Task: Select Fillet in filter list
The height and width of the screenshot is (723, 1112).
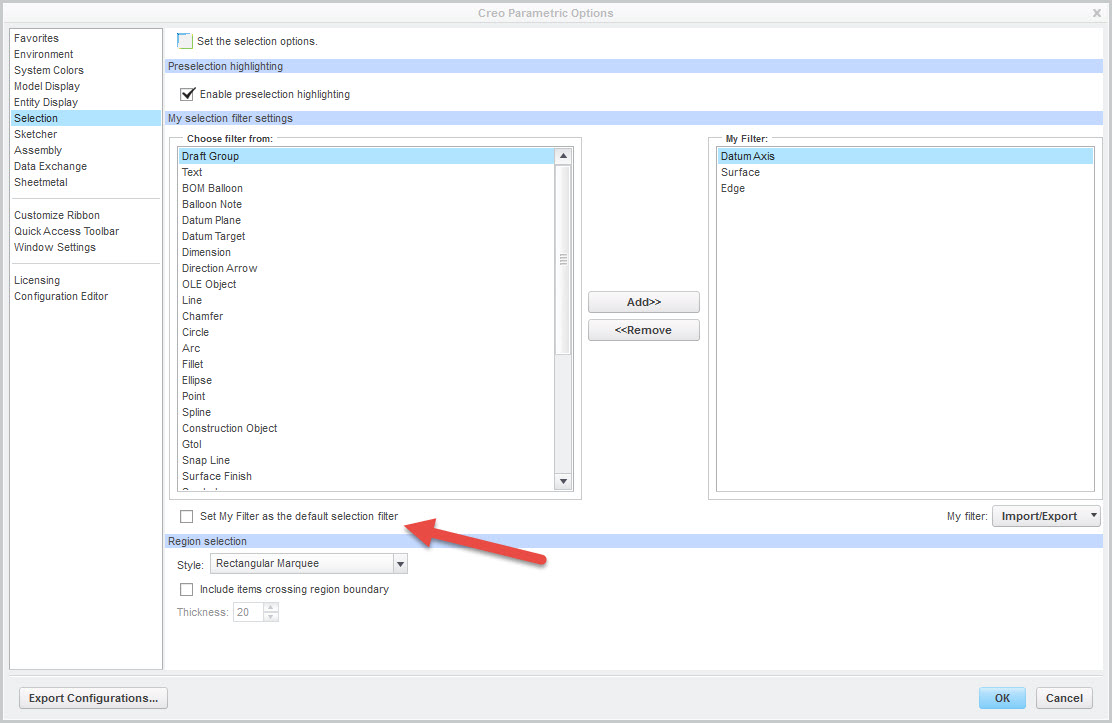Action: [x=366, y=365]
